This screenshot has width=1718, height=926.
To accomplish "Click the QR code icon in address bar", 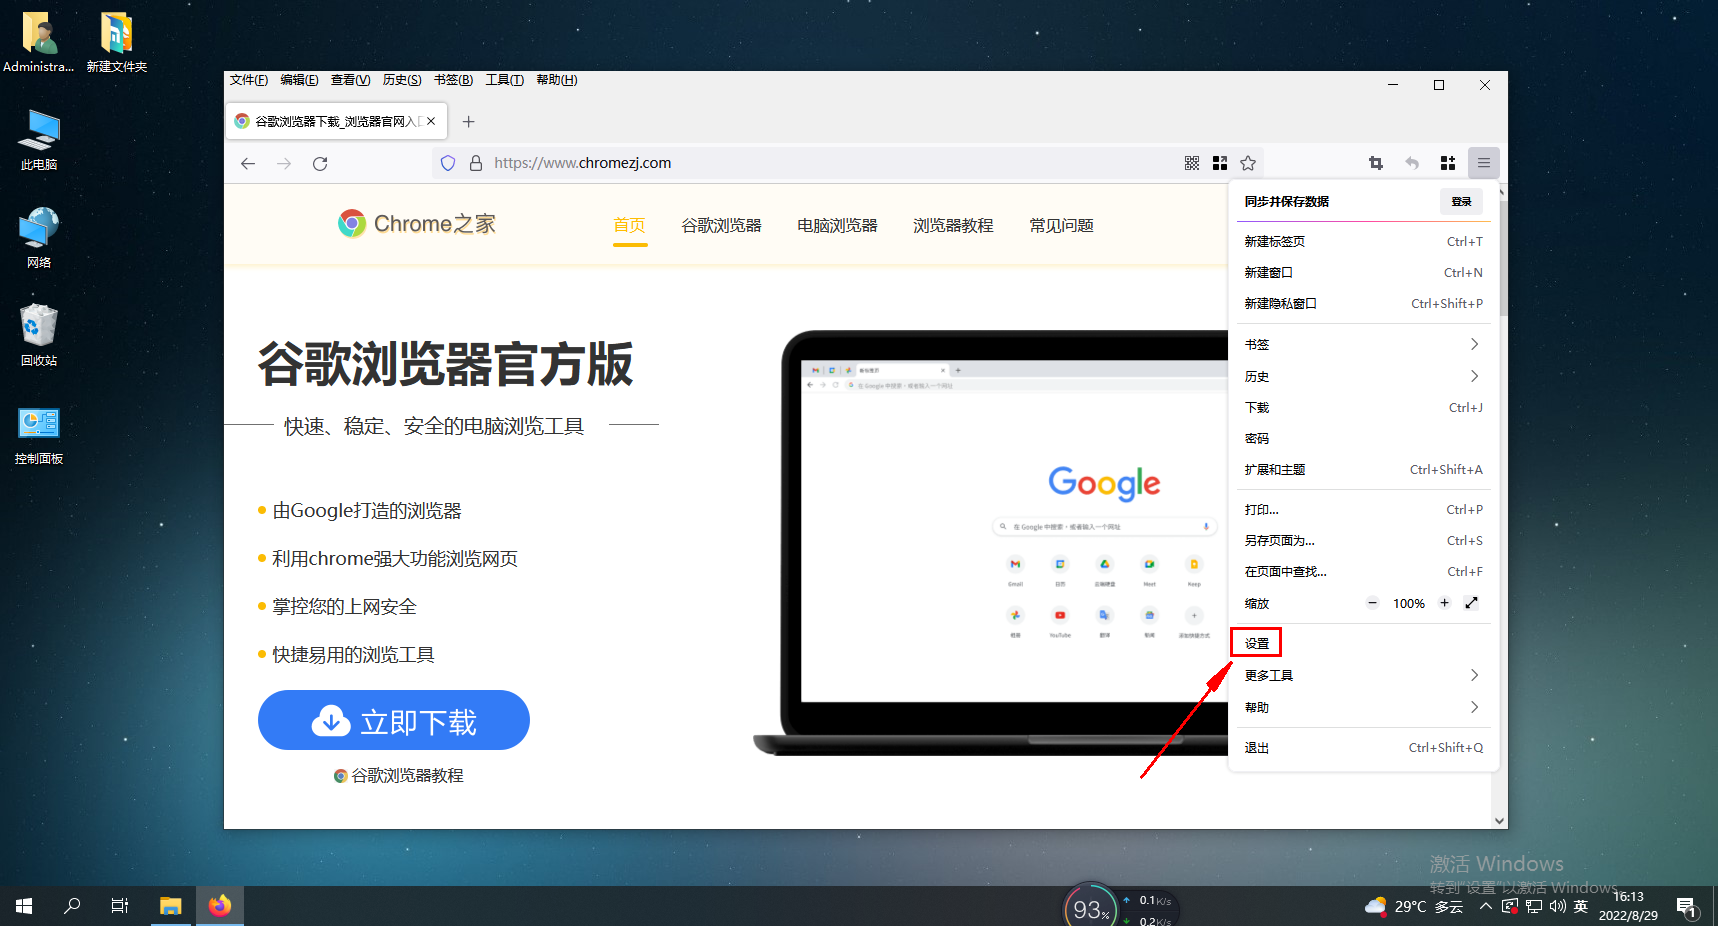I will [1192, 163].
